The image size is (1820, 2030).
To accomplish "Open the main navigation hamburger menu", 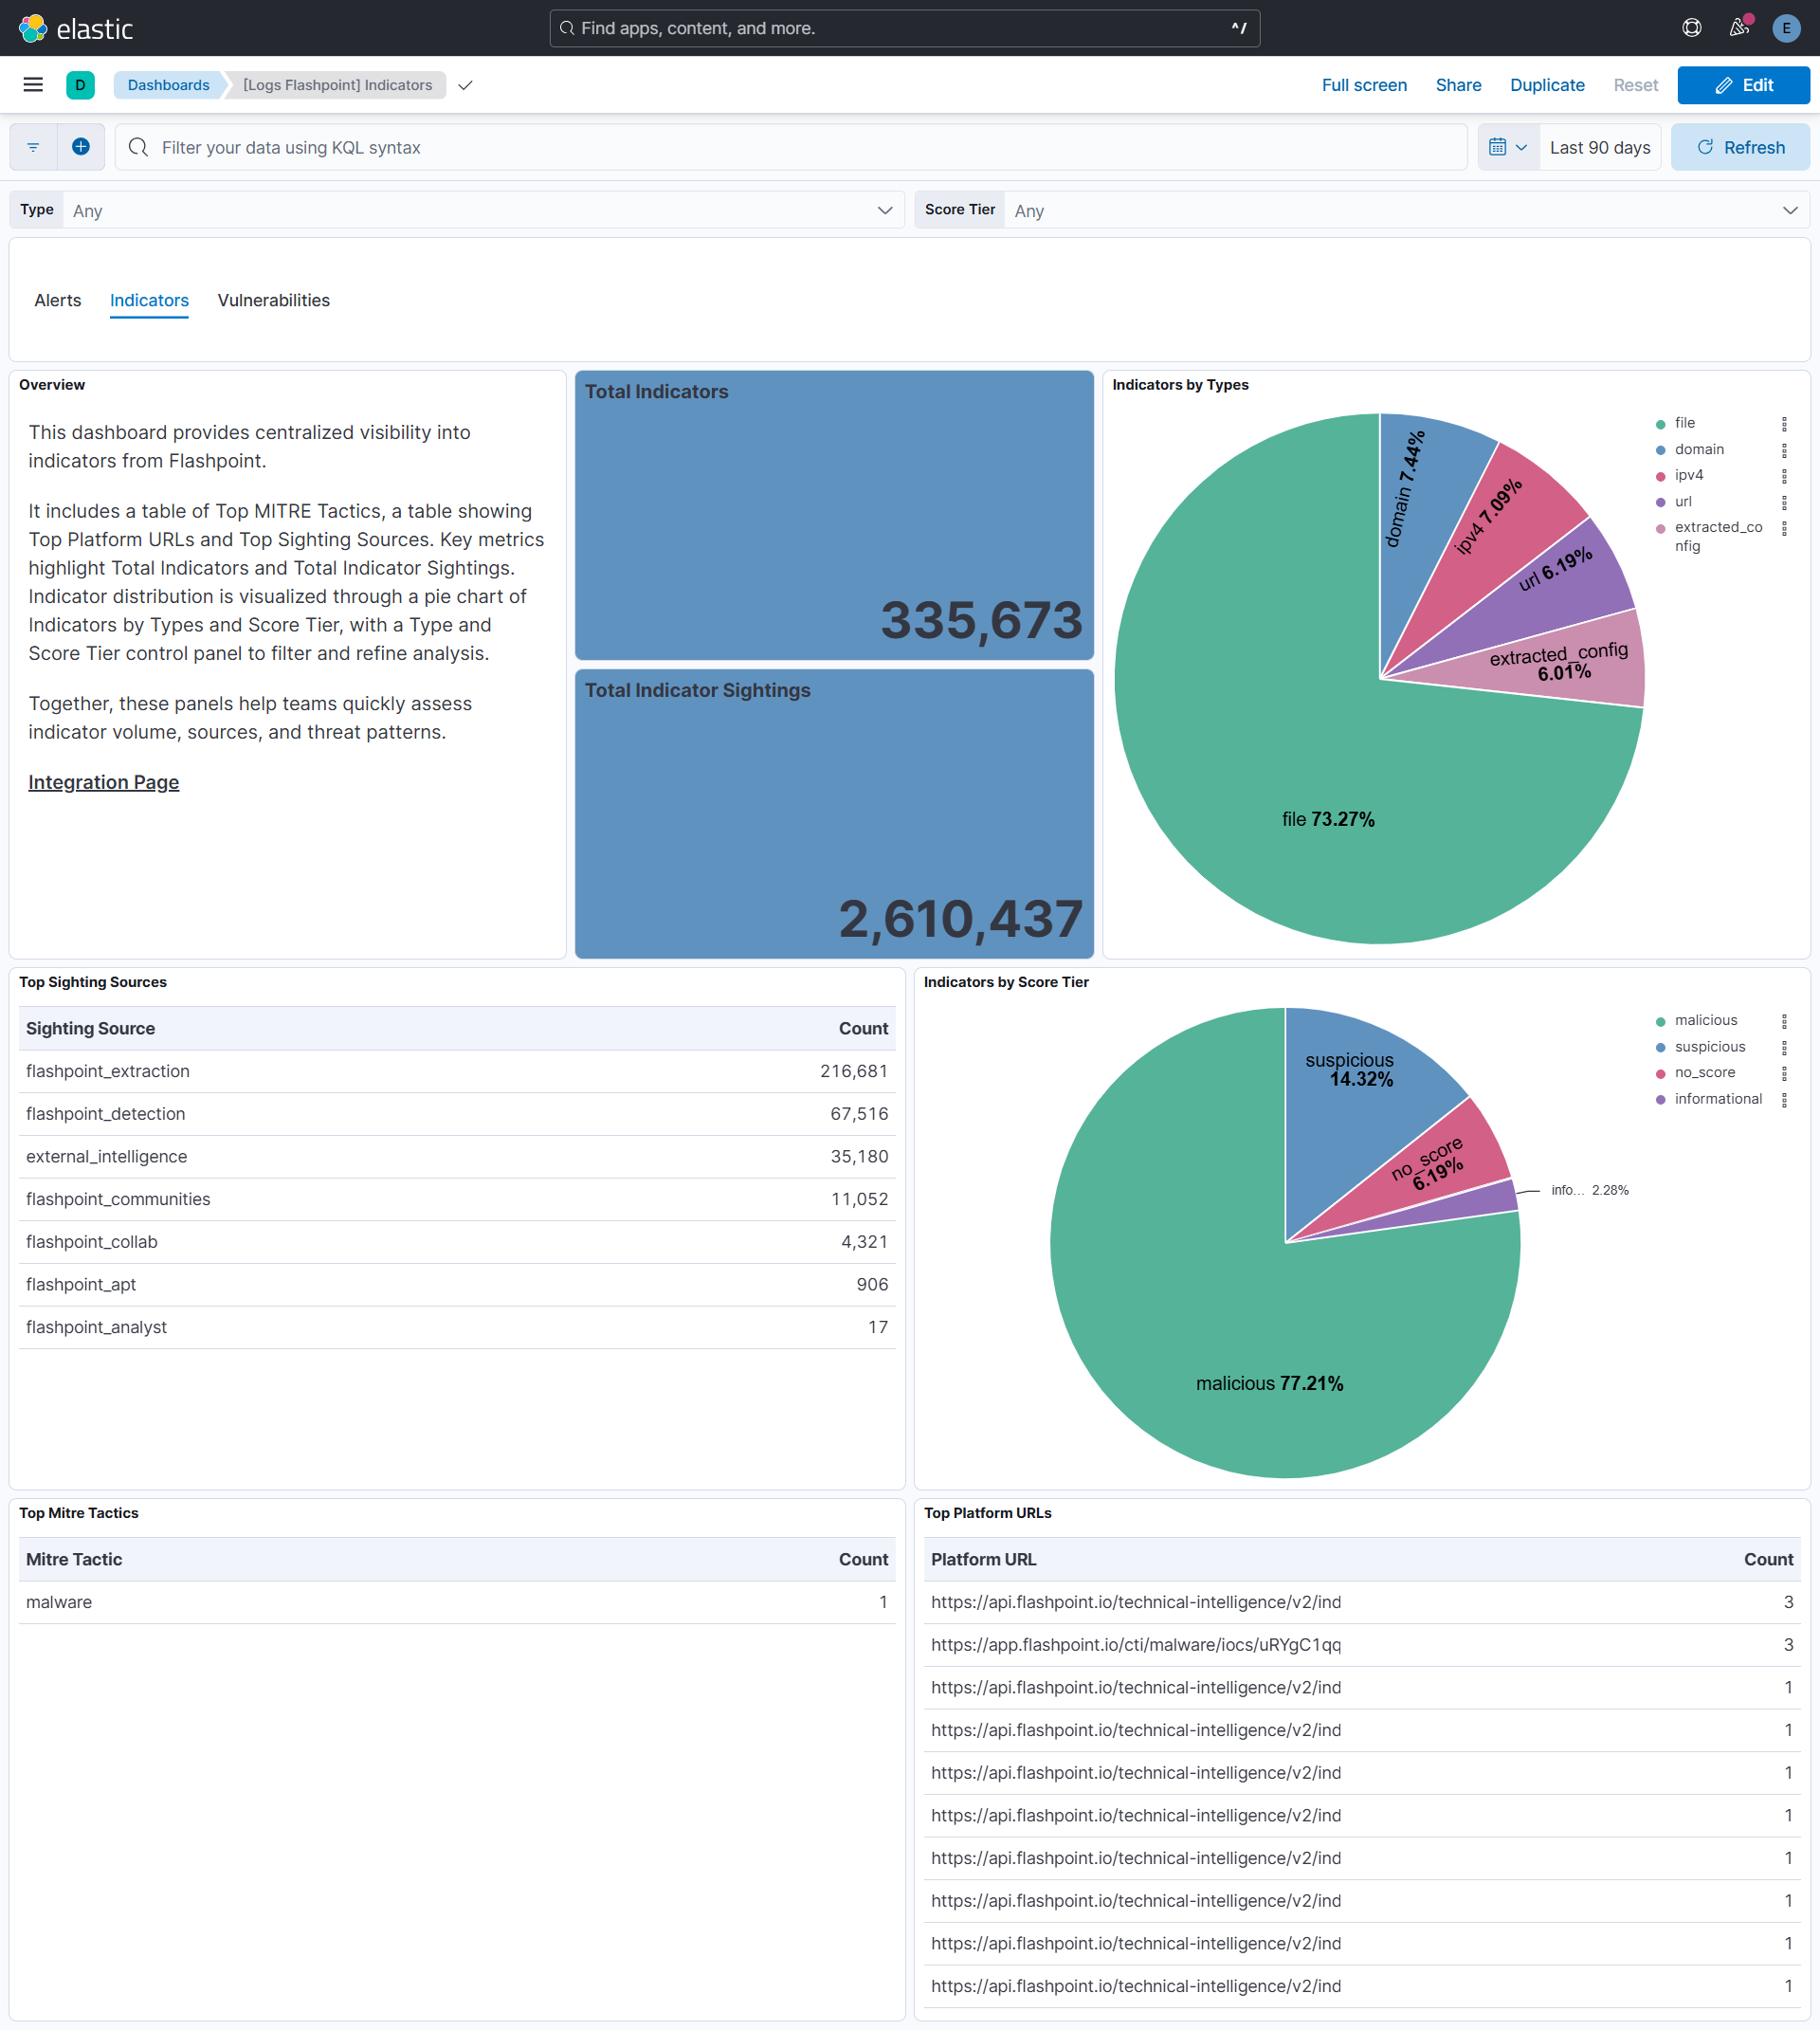I will 33,85.
